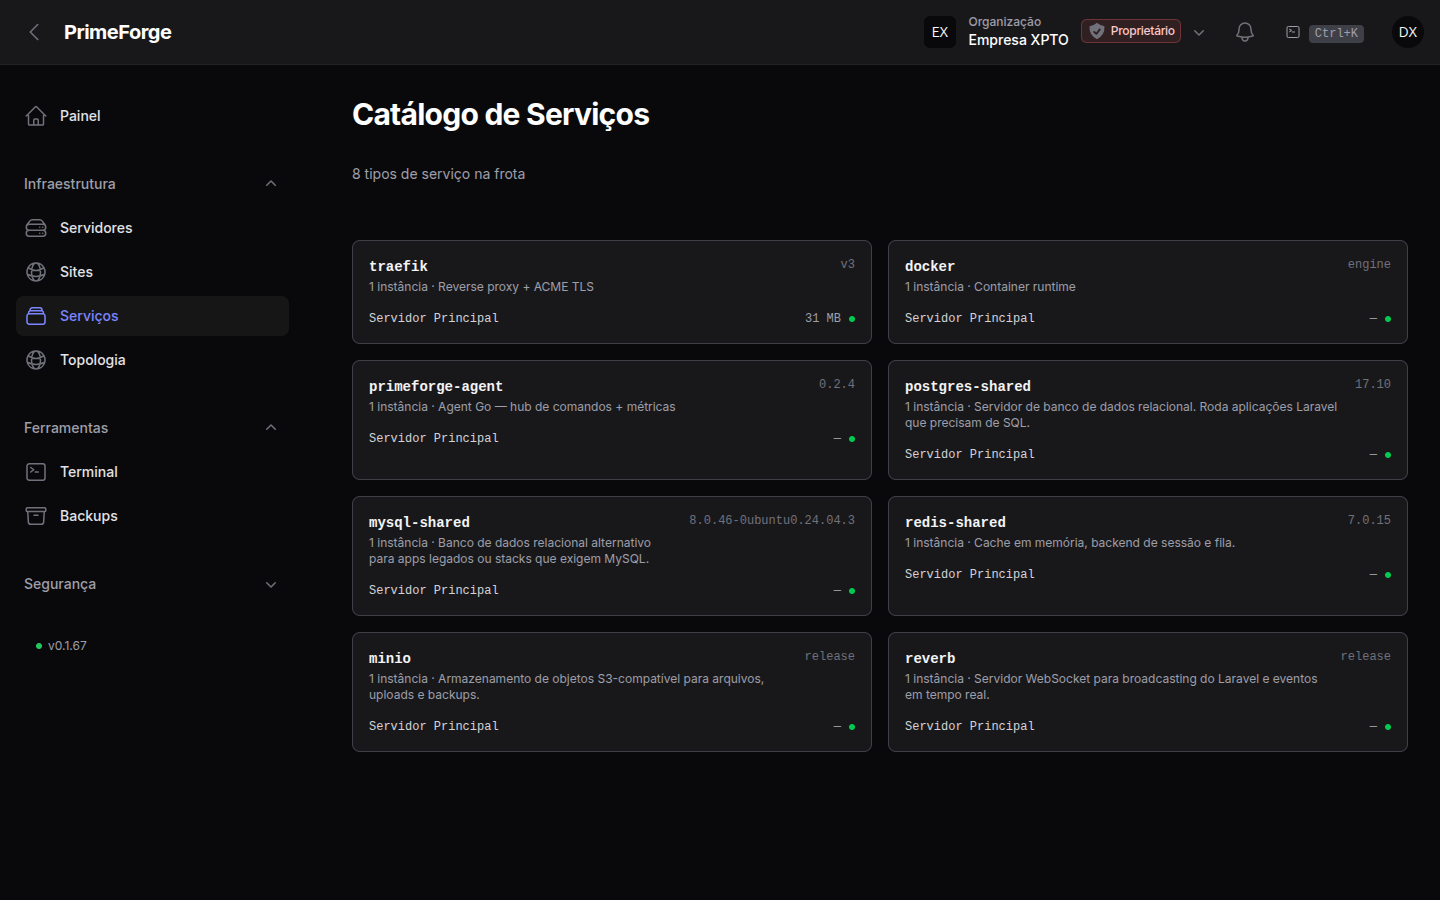This screenshot has height=900, width=1440.
Task: Click the Servidores server icon
Action: tap(36, 228)
